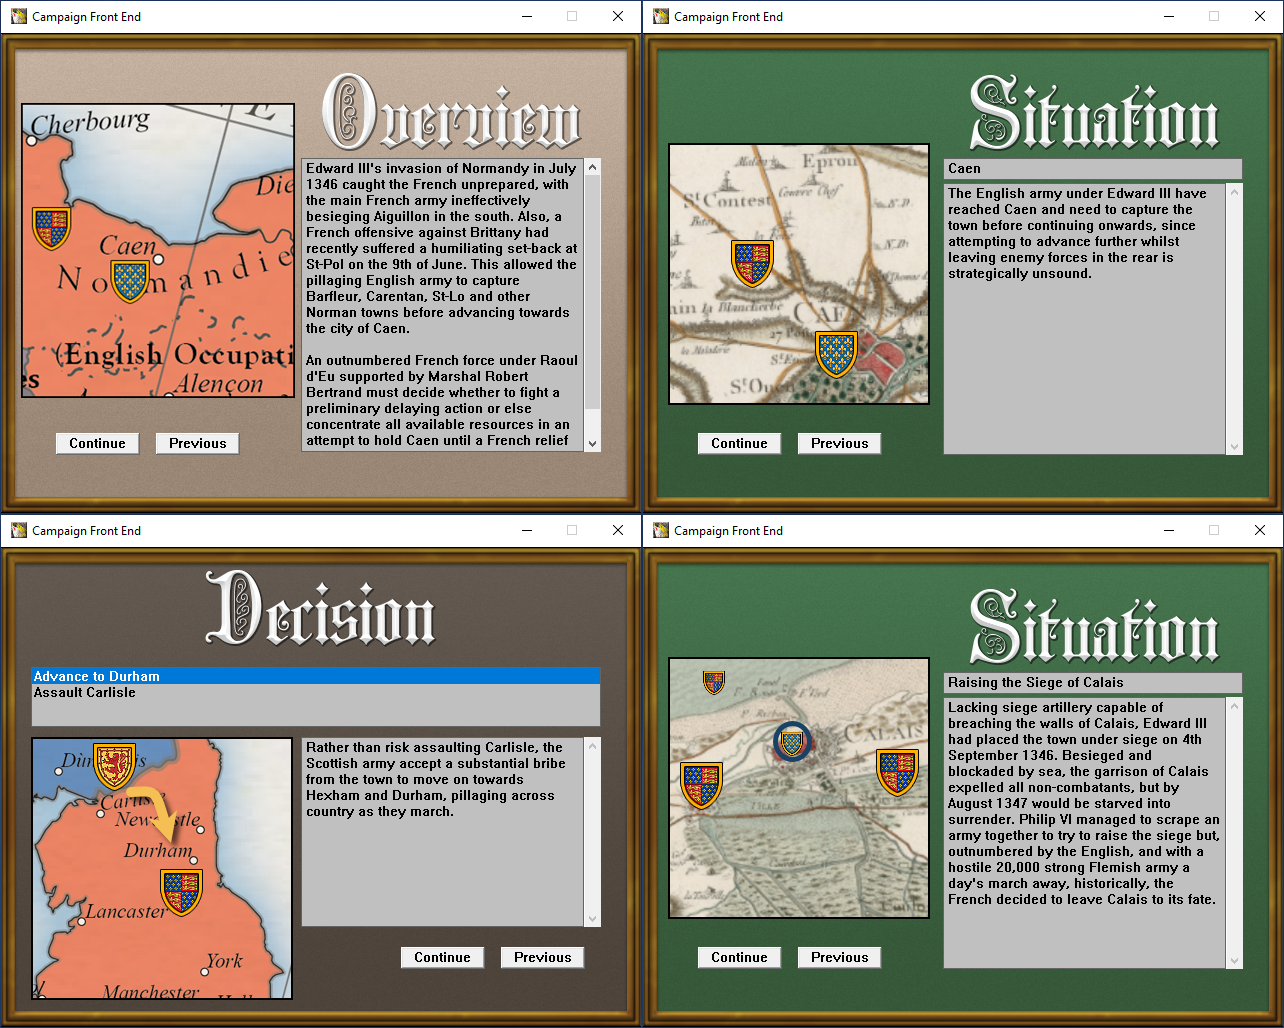Click the Decision description scrollbar down arrow
This screenshot has width=1284, height=1028.
(592, 918)
